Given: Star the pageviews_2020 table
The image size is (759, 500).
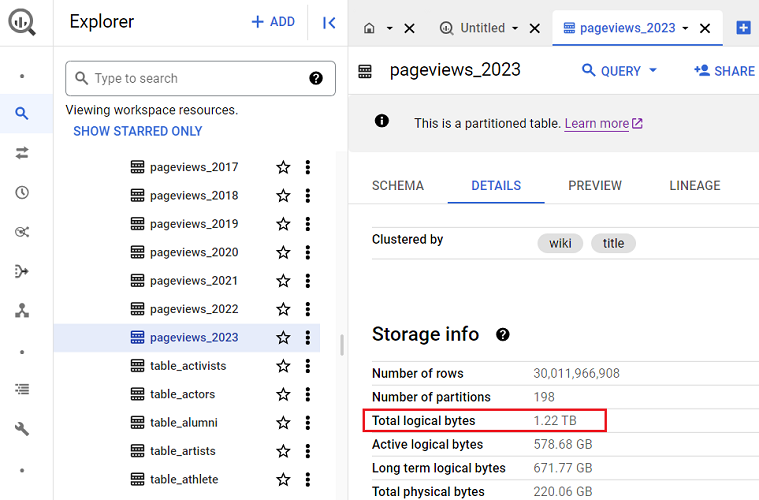Looking at the screenshot, I should pyautogui.click(x=283, y=252).
